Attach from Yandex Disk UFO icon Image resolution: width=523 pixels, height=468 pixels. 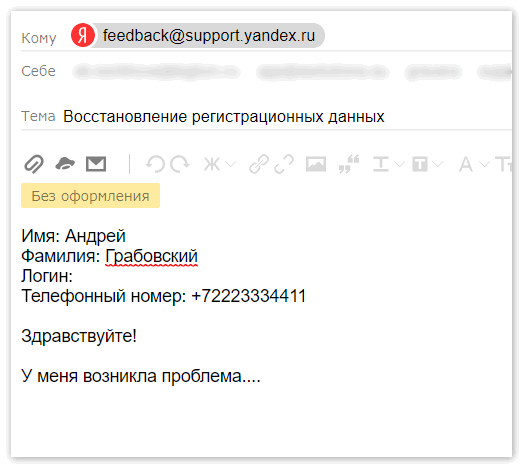click(x=65, y=164)
